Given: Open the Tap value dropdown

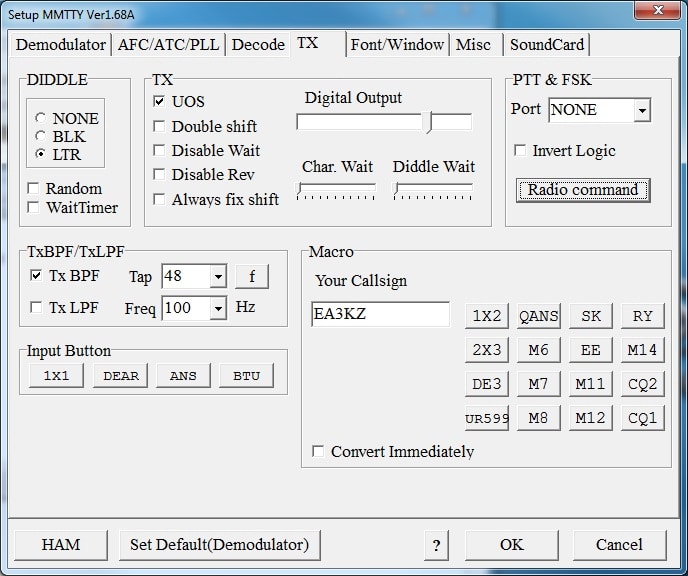Looking at the screenshot, I should click(218, 277).
